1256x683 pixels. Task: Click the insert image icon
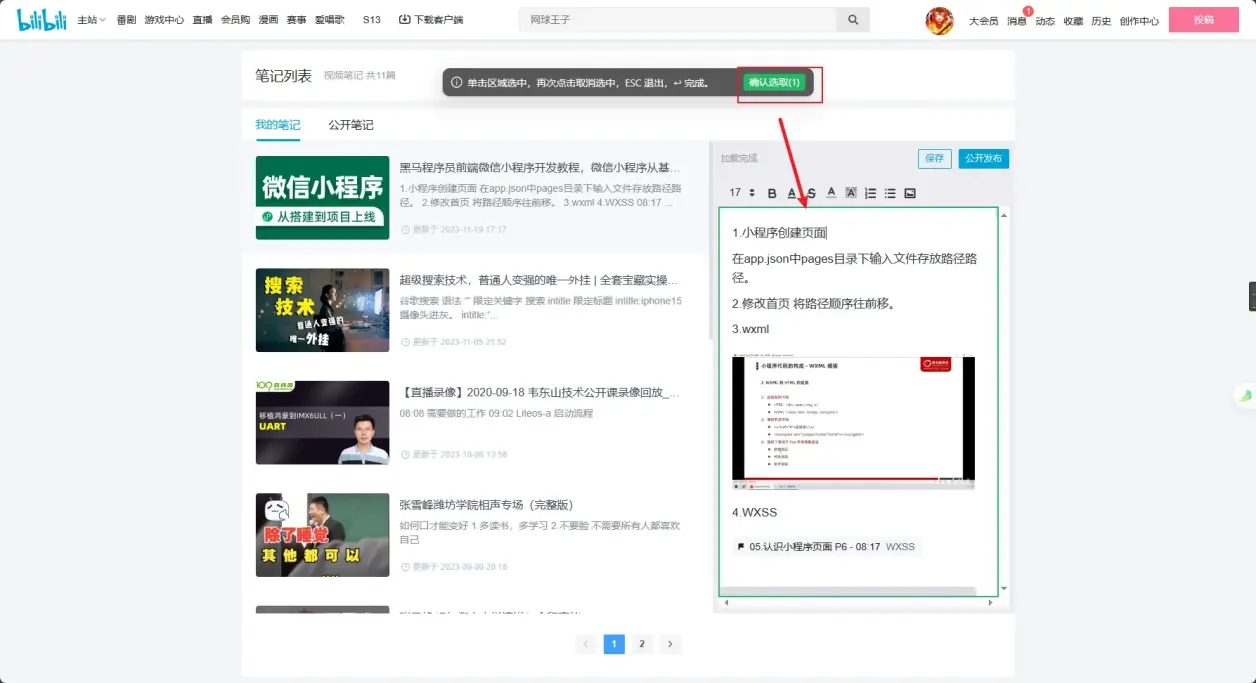910,193
